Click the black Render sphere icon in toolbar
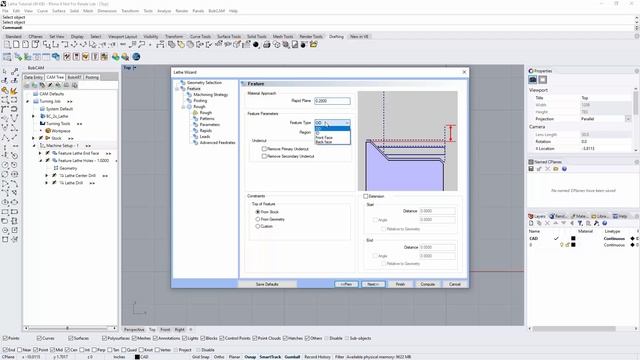The width and height of the screenshot is (640, 360). [x=256, y=44]
